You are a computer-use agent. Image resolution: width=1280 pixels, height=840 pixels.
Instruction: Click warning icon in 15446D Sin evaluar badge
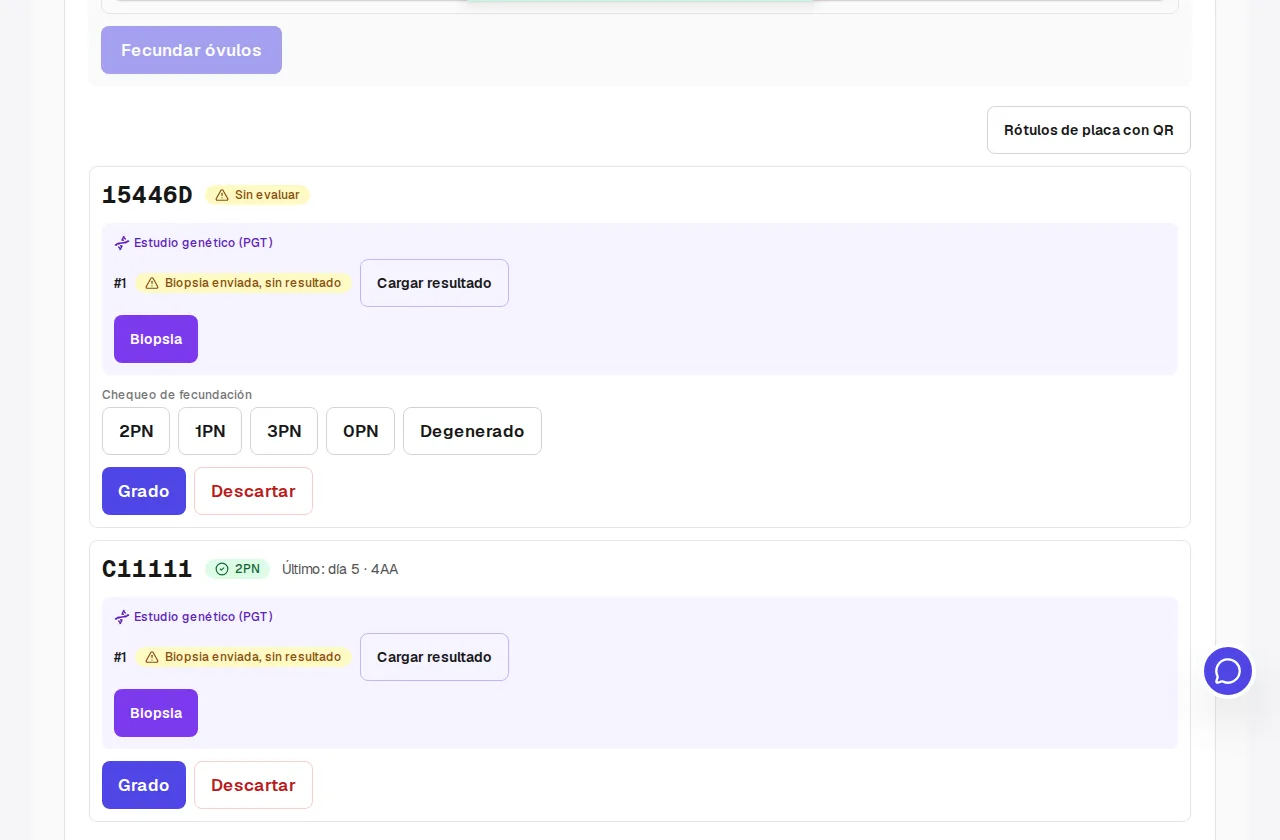(222, 195)
